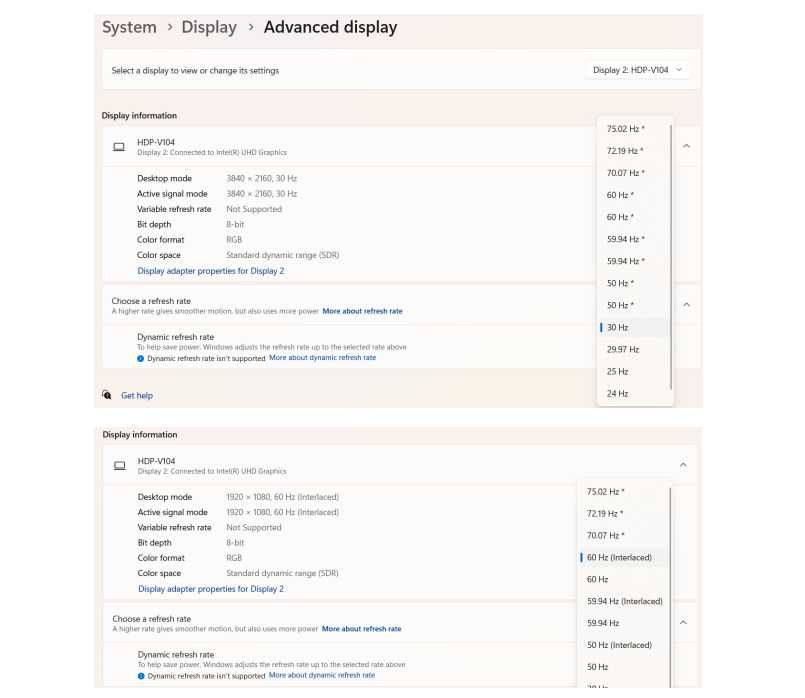805x698 pixels.
Task: Select 25 Hz from the refresh rate list
Action: (618, 371)
